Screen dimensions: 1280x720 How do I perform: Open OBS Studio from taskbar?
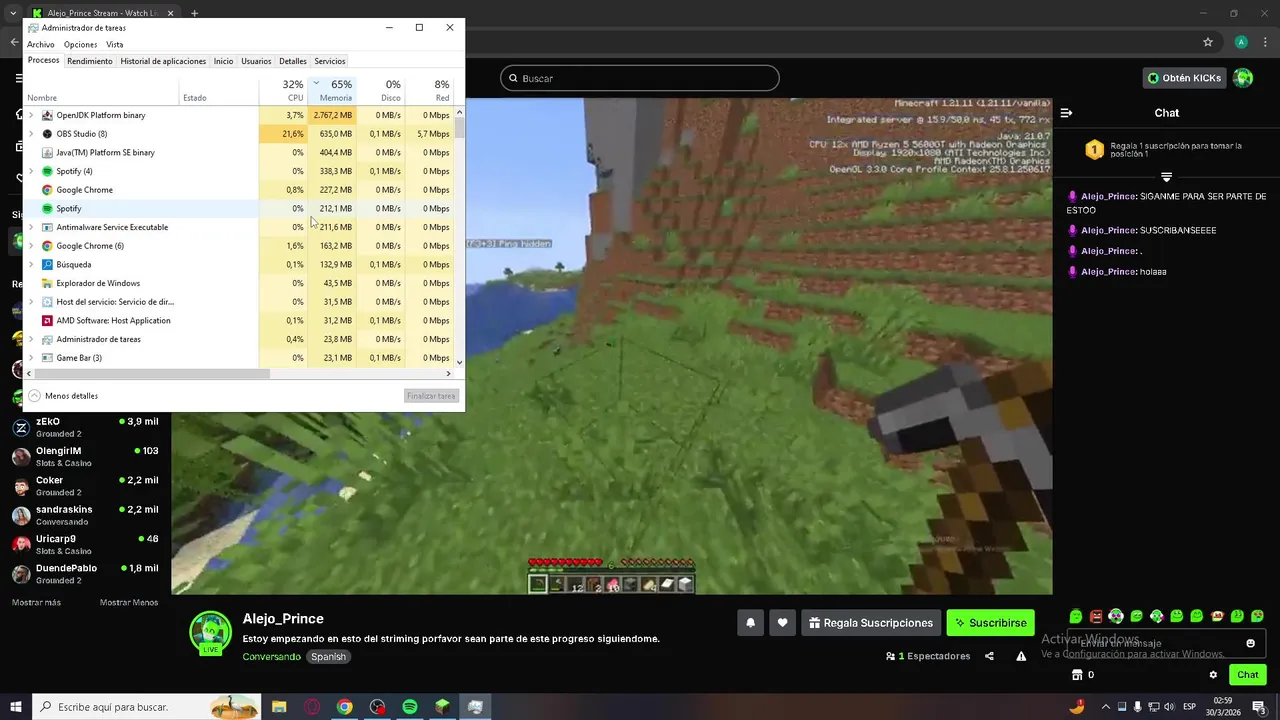coord(377,707)
